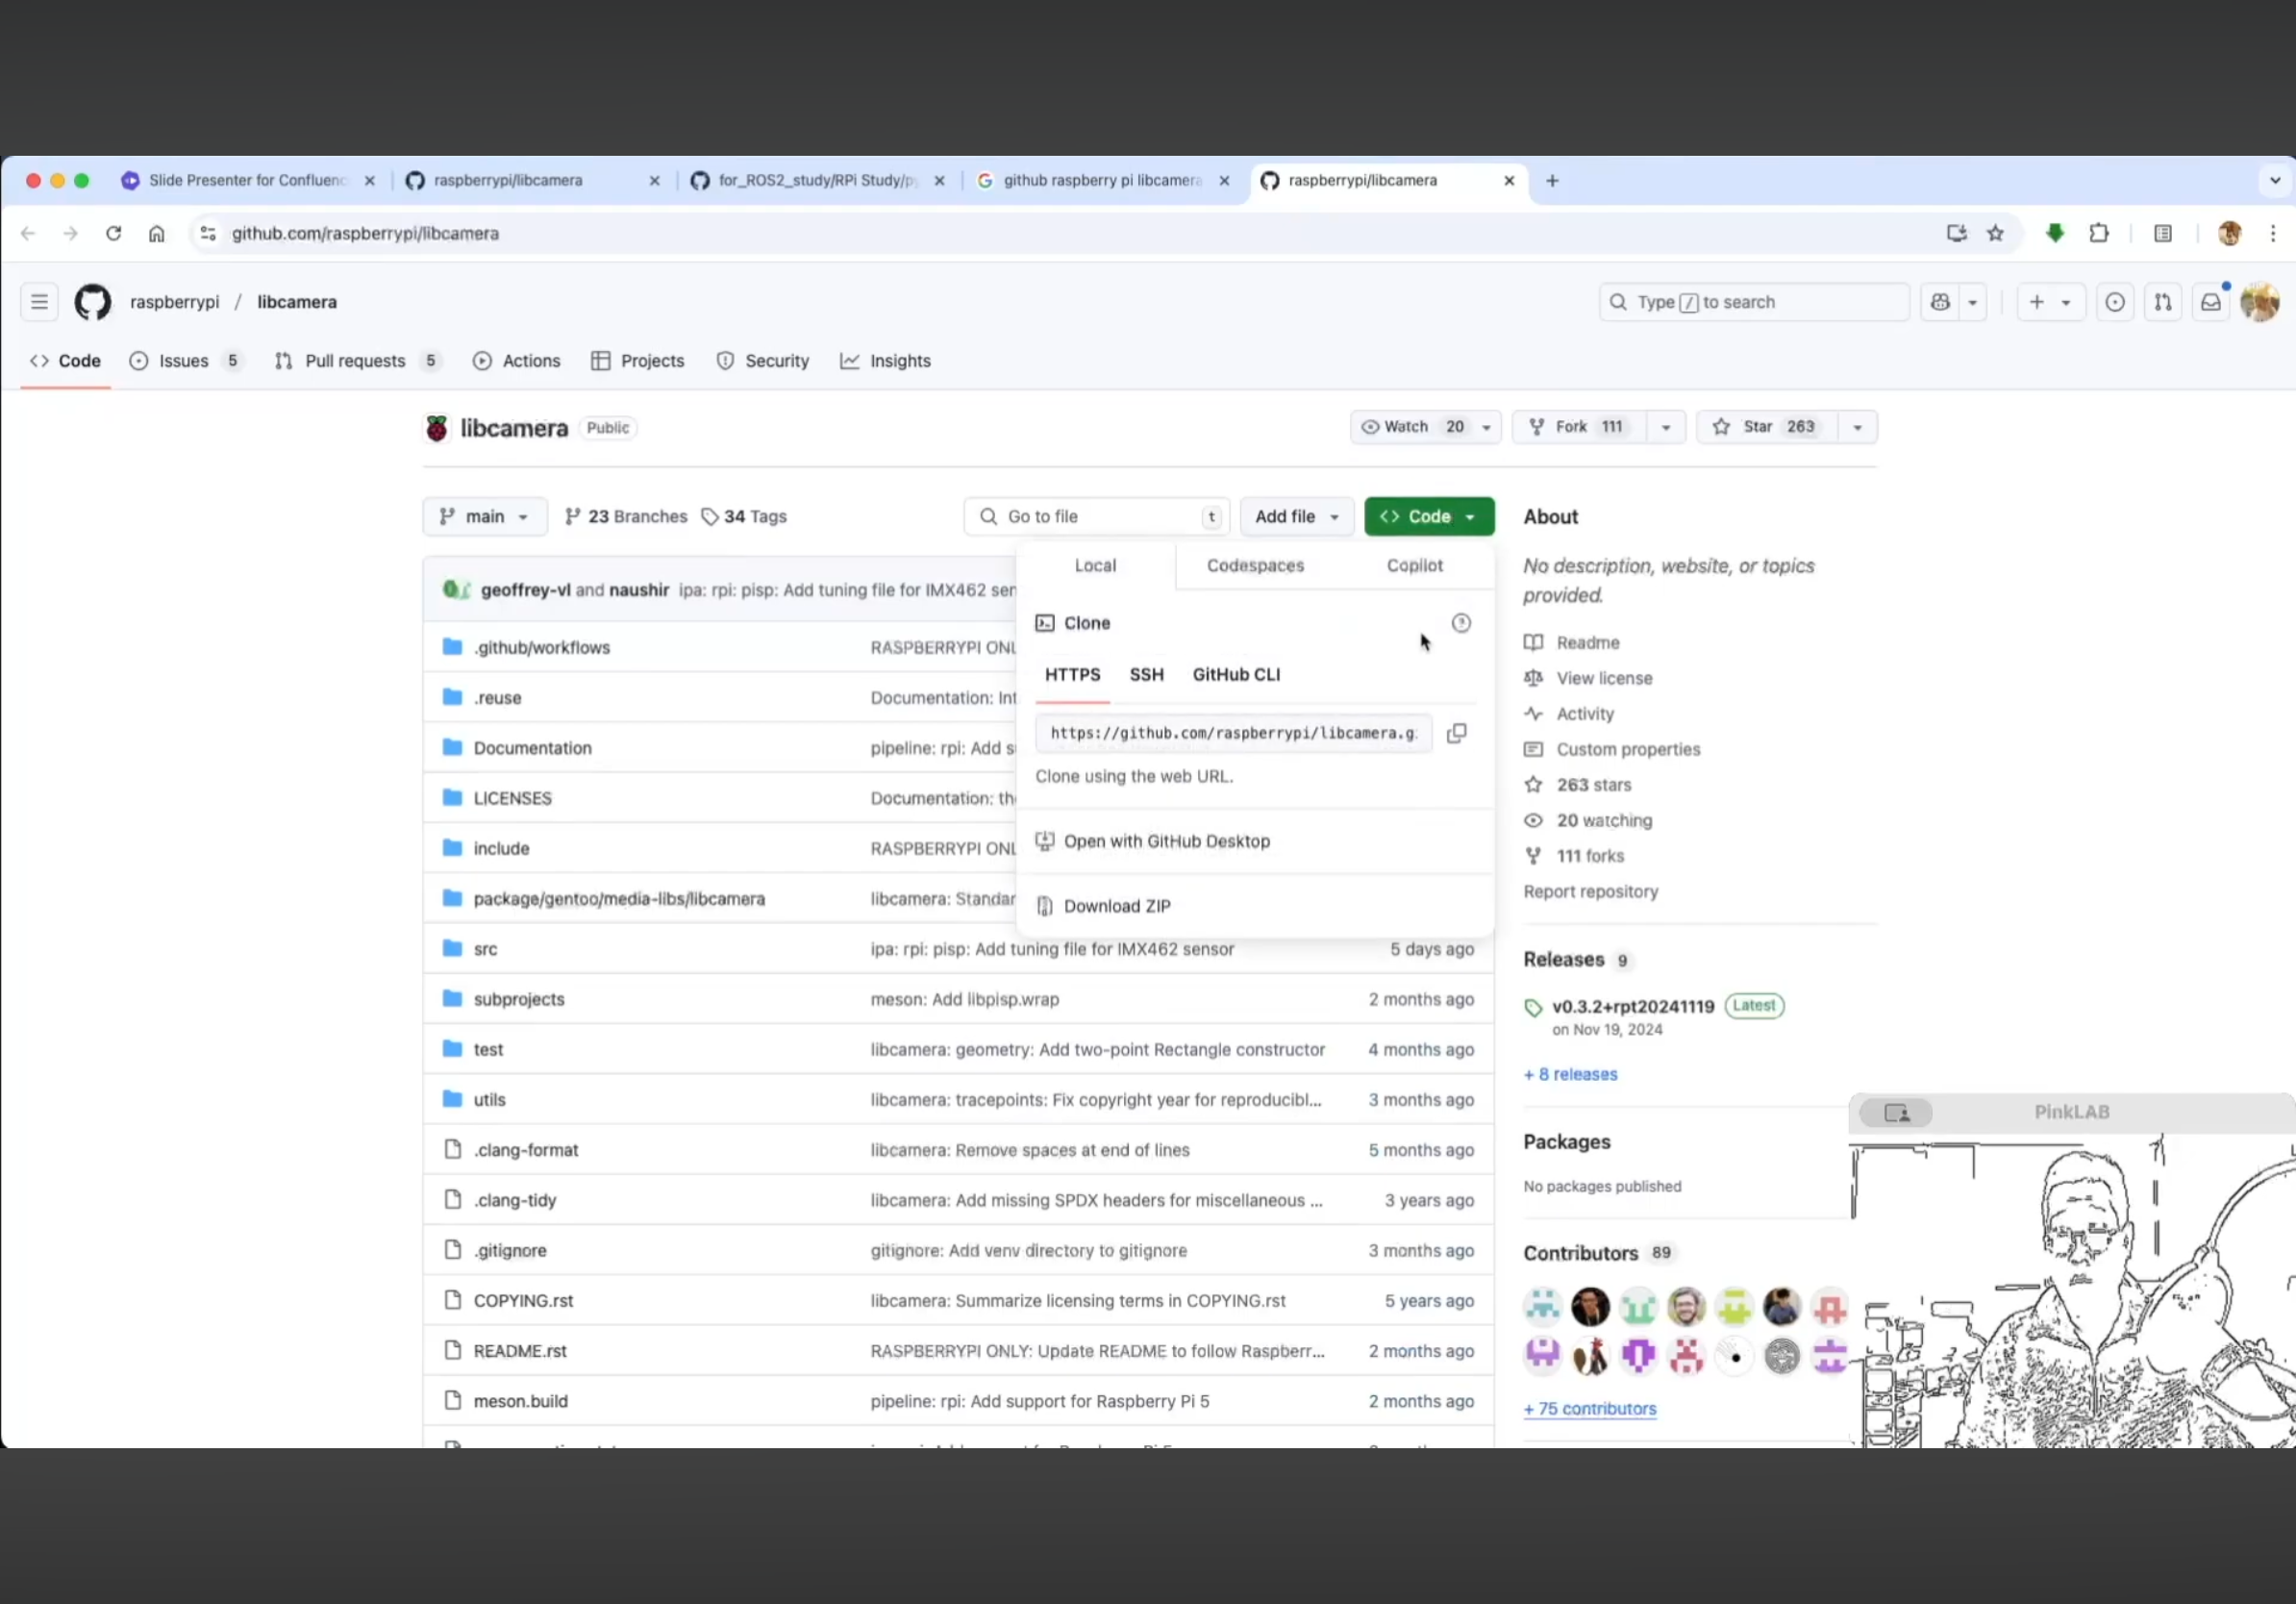
Task: Click the clone help question mark icon
Action: [1461, 623]
